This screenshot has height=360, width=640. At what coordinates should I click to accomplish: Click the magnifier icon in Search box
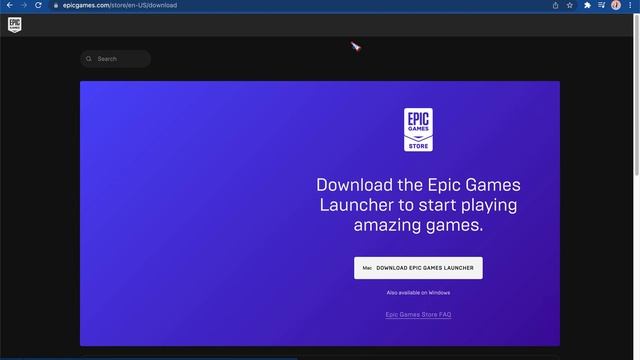point(89,59)
